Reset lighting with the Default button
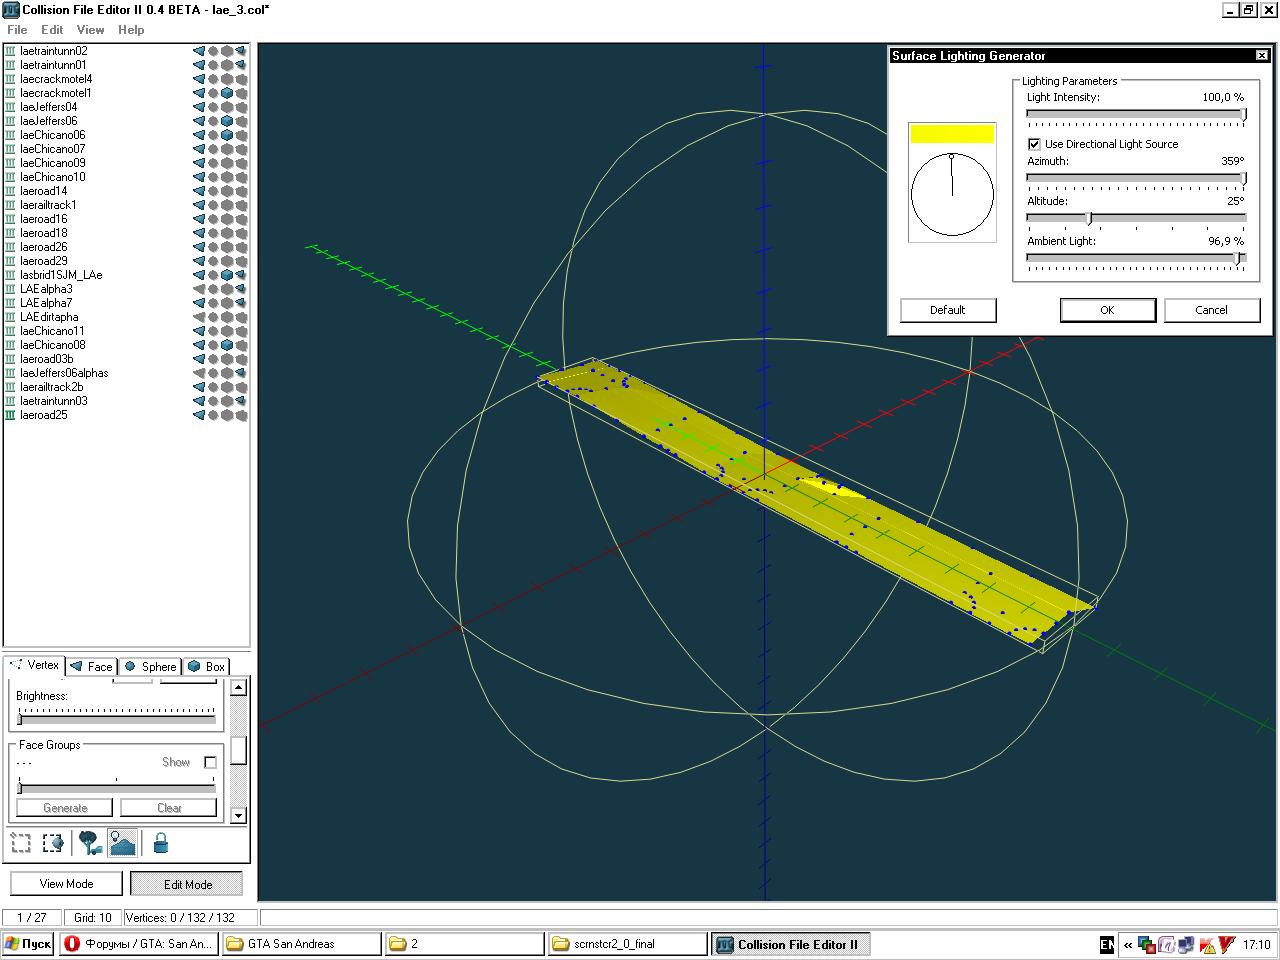 point(947,310)
